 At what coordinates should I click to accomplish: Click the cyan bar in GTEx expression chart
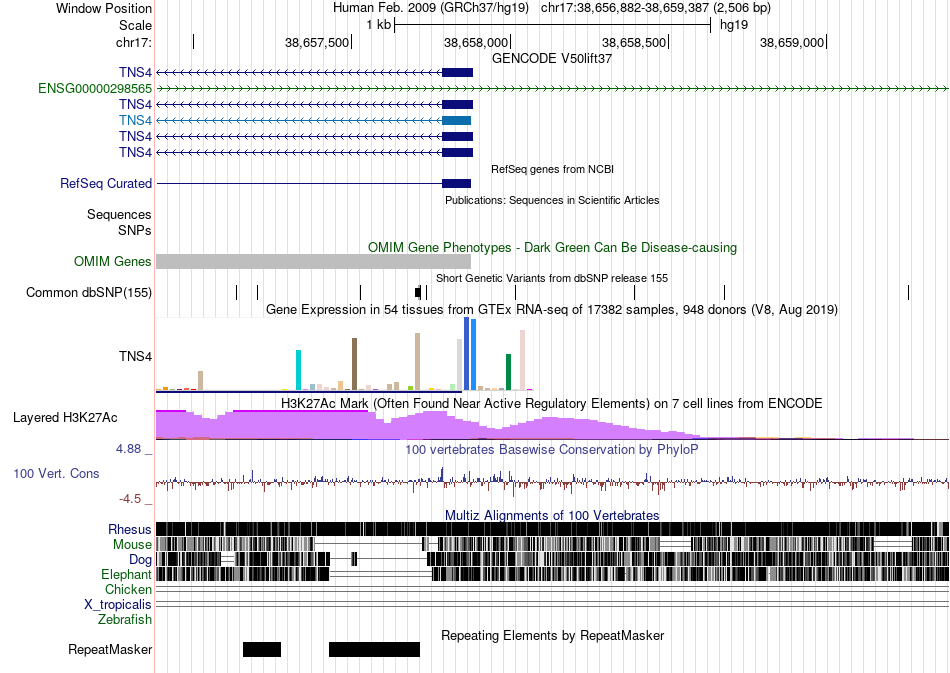coord(298,370)
